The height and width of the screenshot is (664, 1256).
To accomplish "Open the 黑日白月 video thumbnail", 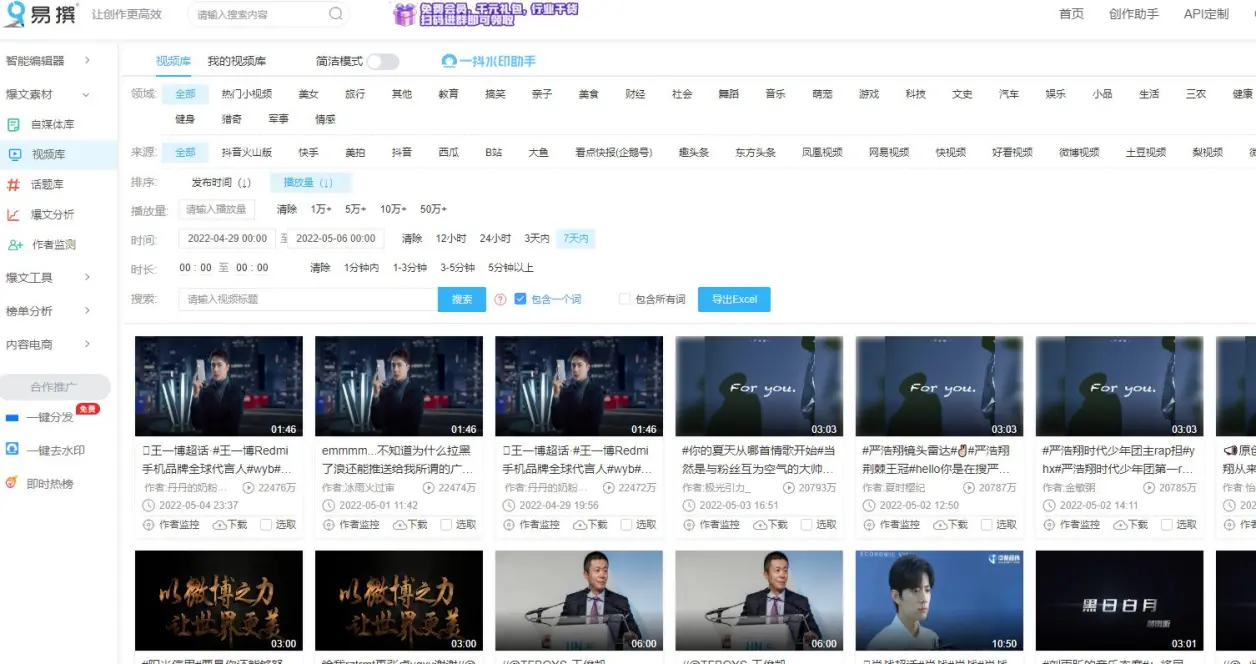I will (x=1119, y=601).
